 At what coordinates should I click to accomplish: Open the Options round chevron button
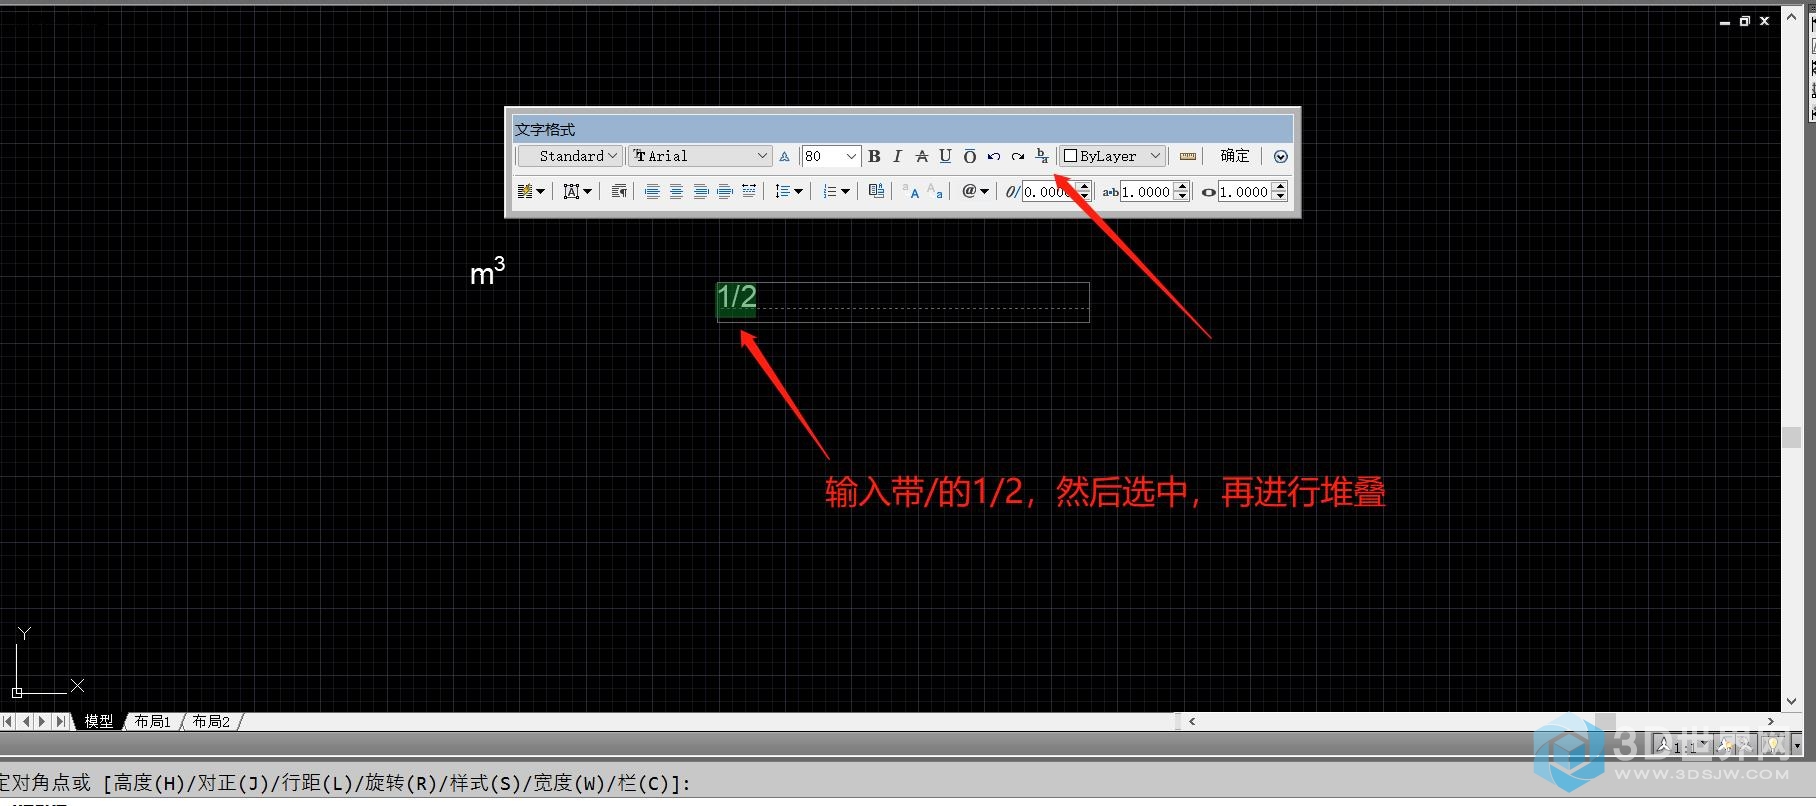[x=1280, y=156]
